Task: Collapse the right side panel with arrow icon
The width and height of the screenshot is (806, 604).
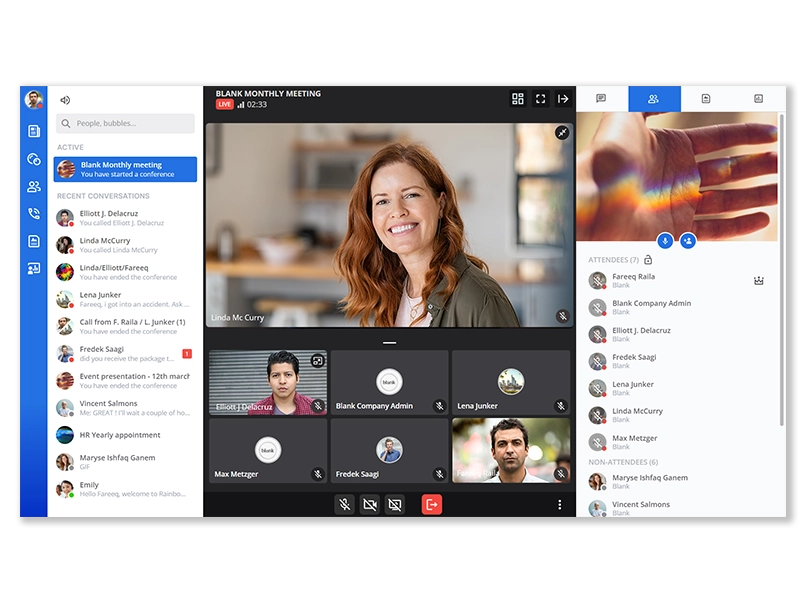Action: pos(563,99)
